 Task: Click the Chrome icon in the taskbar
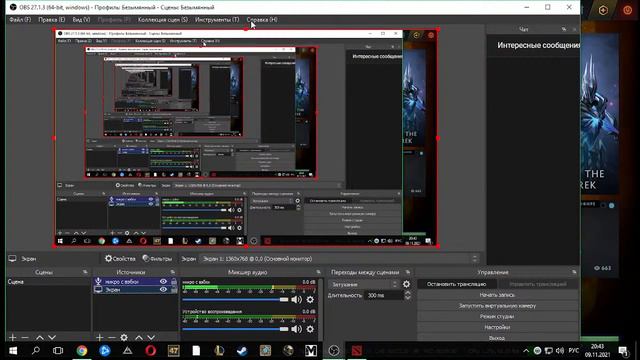coord(82,351)
